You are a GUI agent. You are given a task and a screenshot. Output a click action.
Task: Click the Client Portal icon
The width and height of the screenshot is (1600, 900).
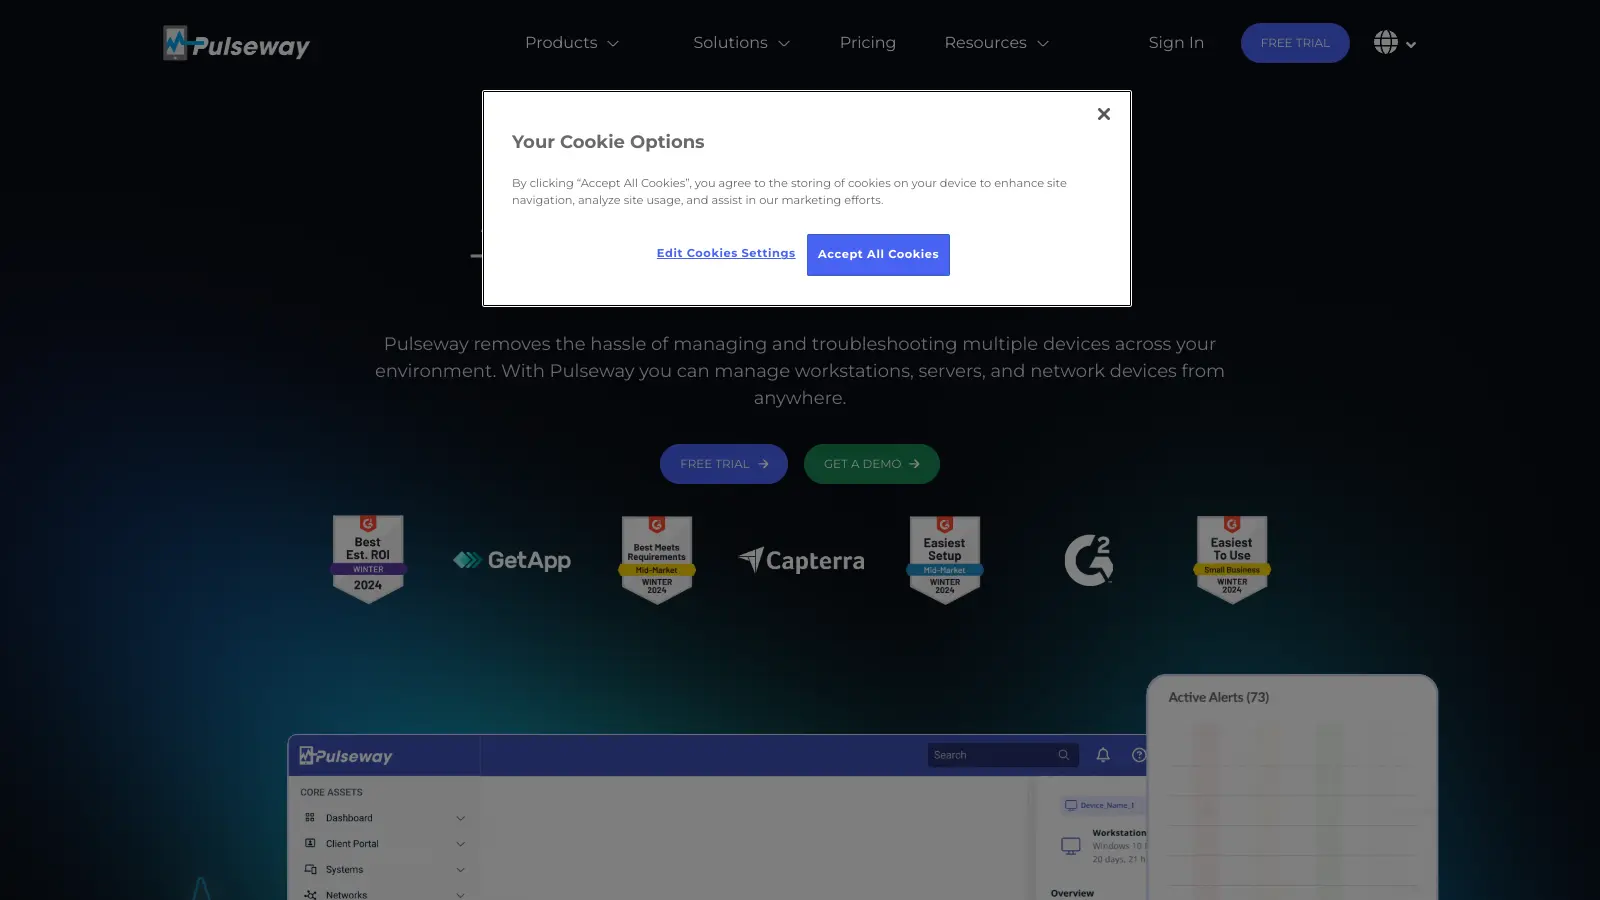point(310,843)
